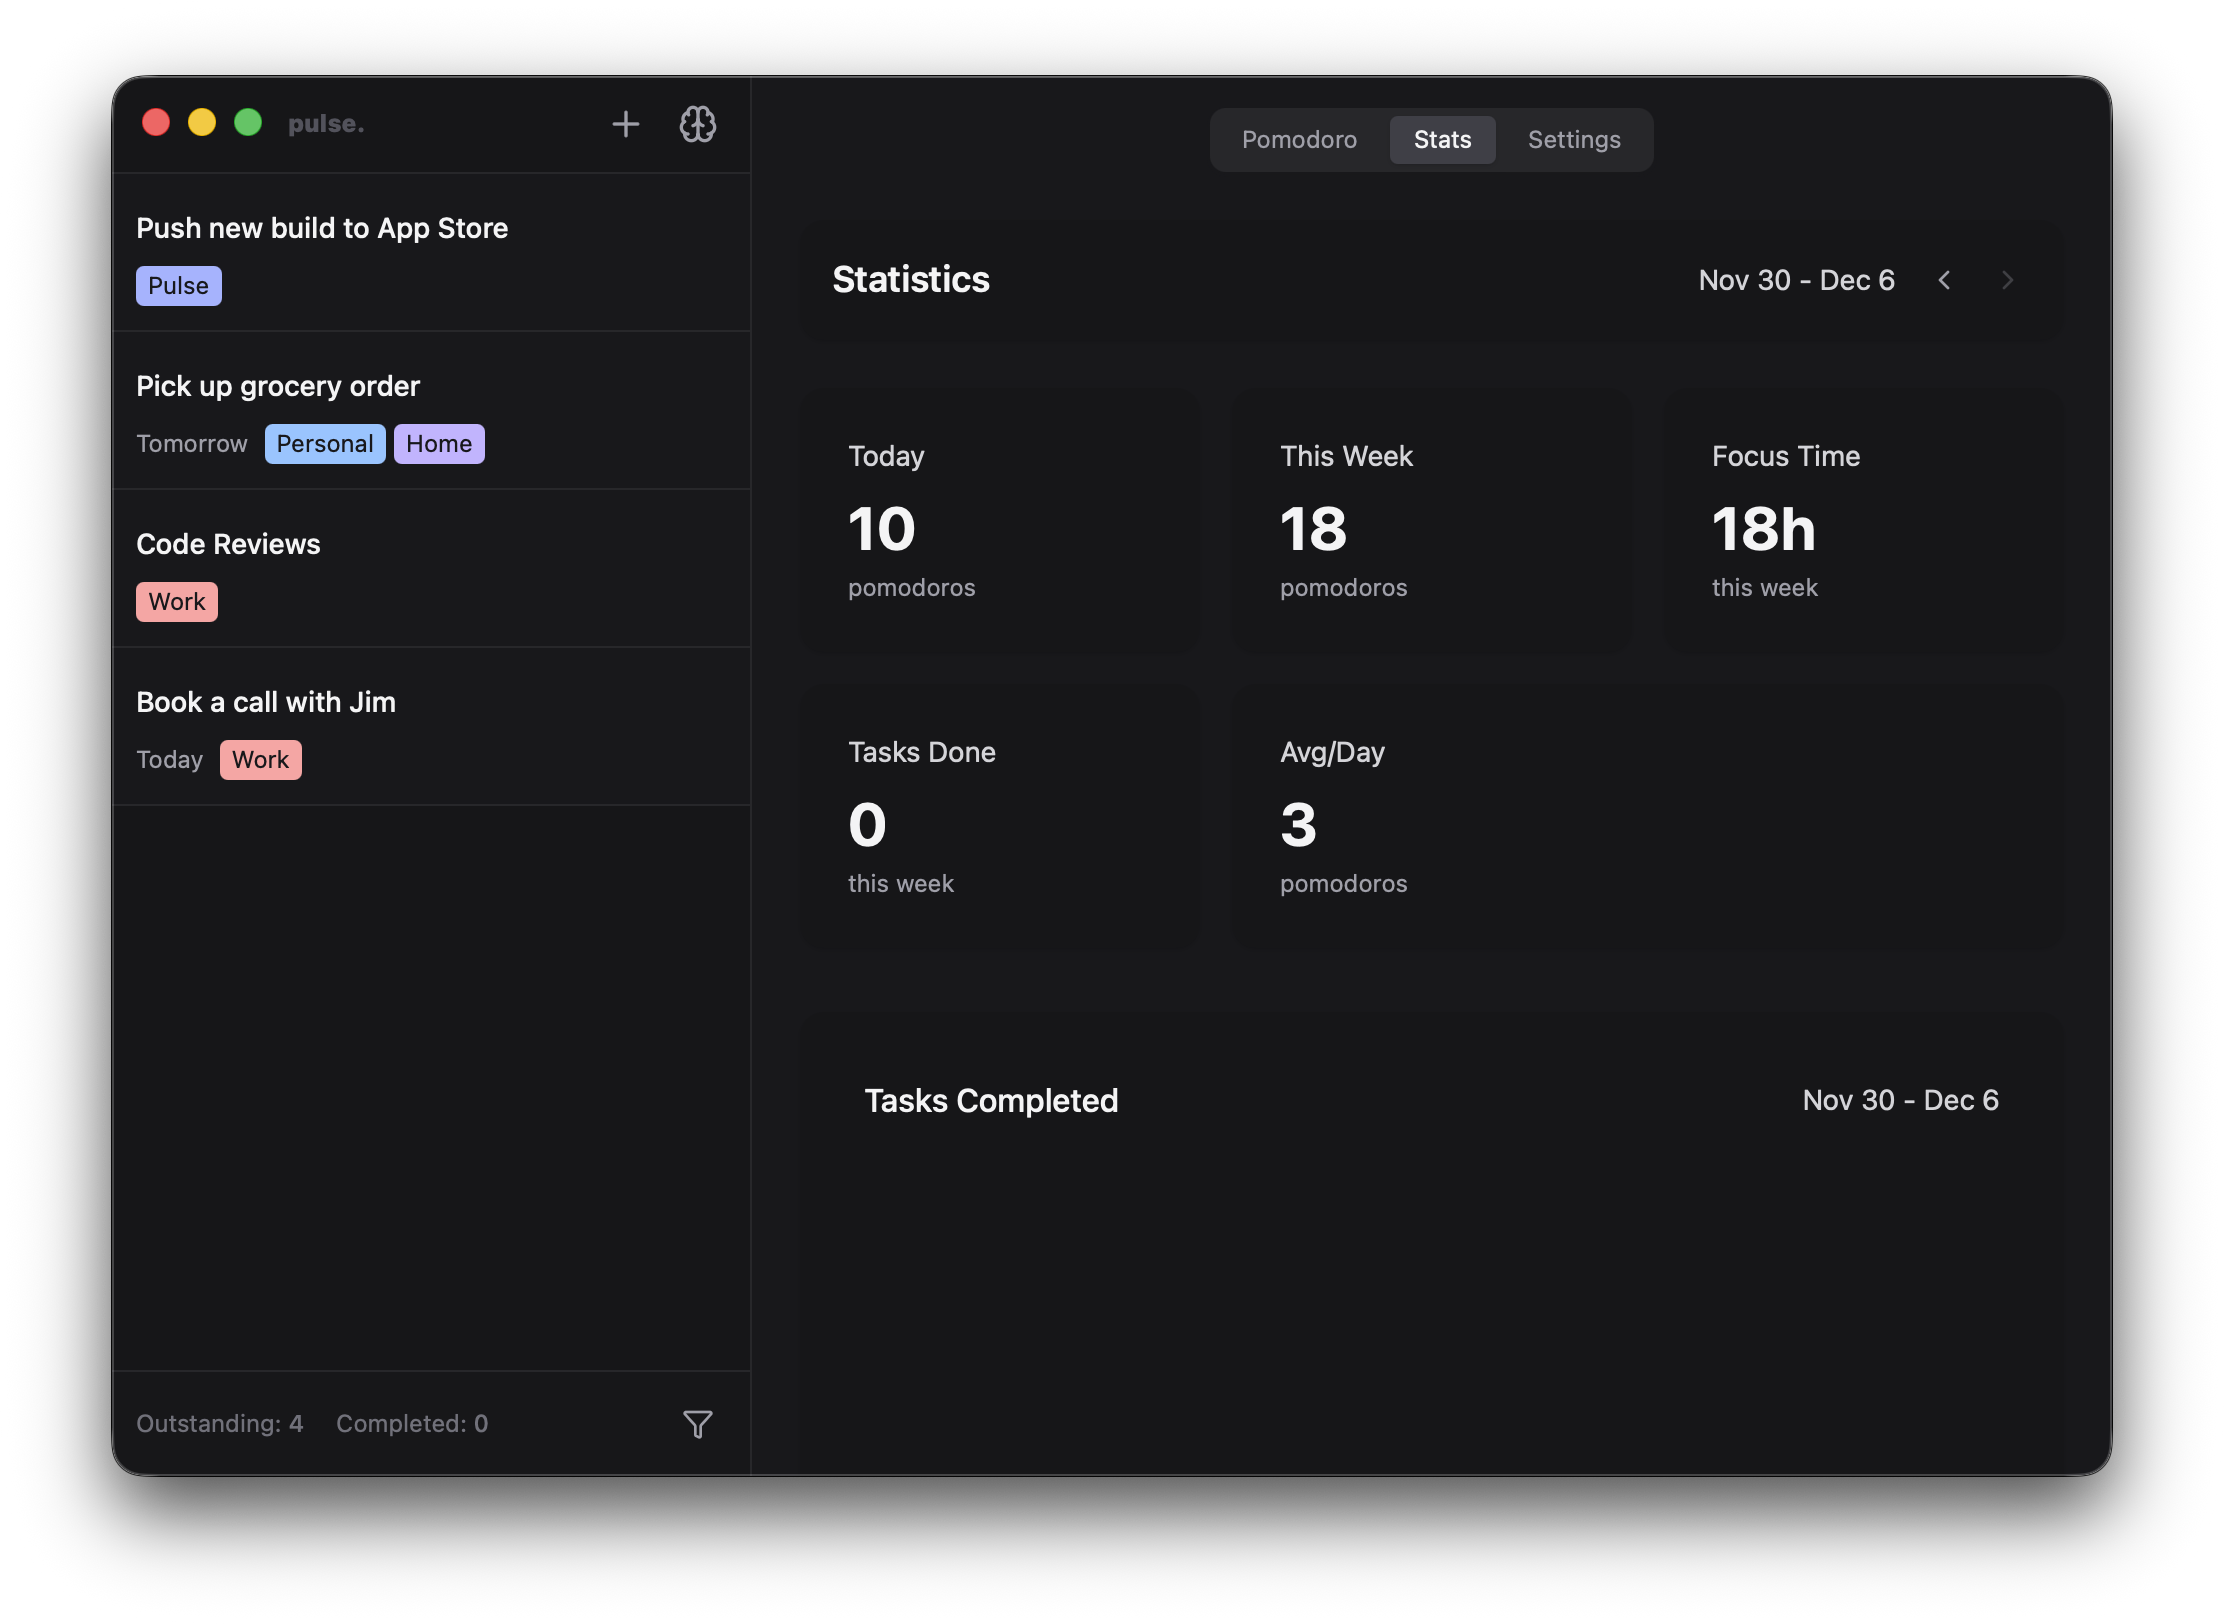Click the green zoom button in the titlebar
Screen dimensions: 2224x1624
(x=247, y=122)
